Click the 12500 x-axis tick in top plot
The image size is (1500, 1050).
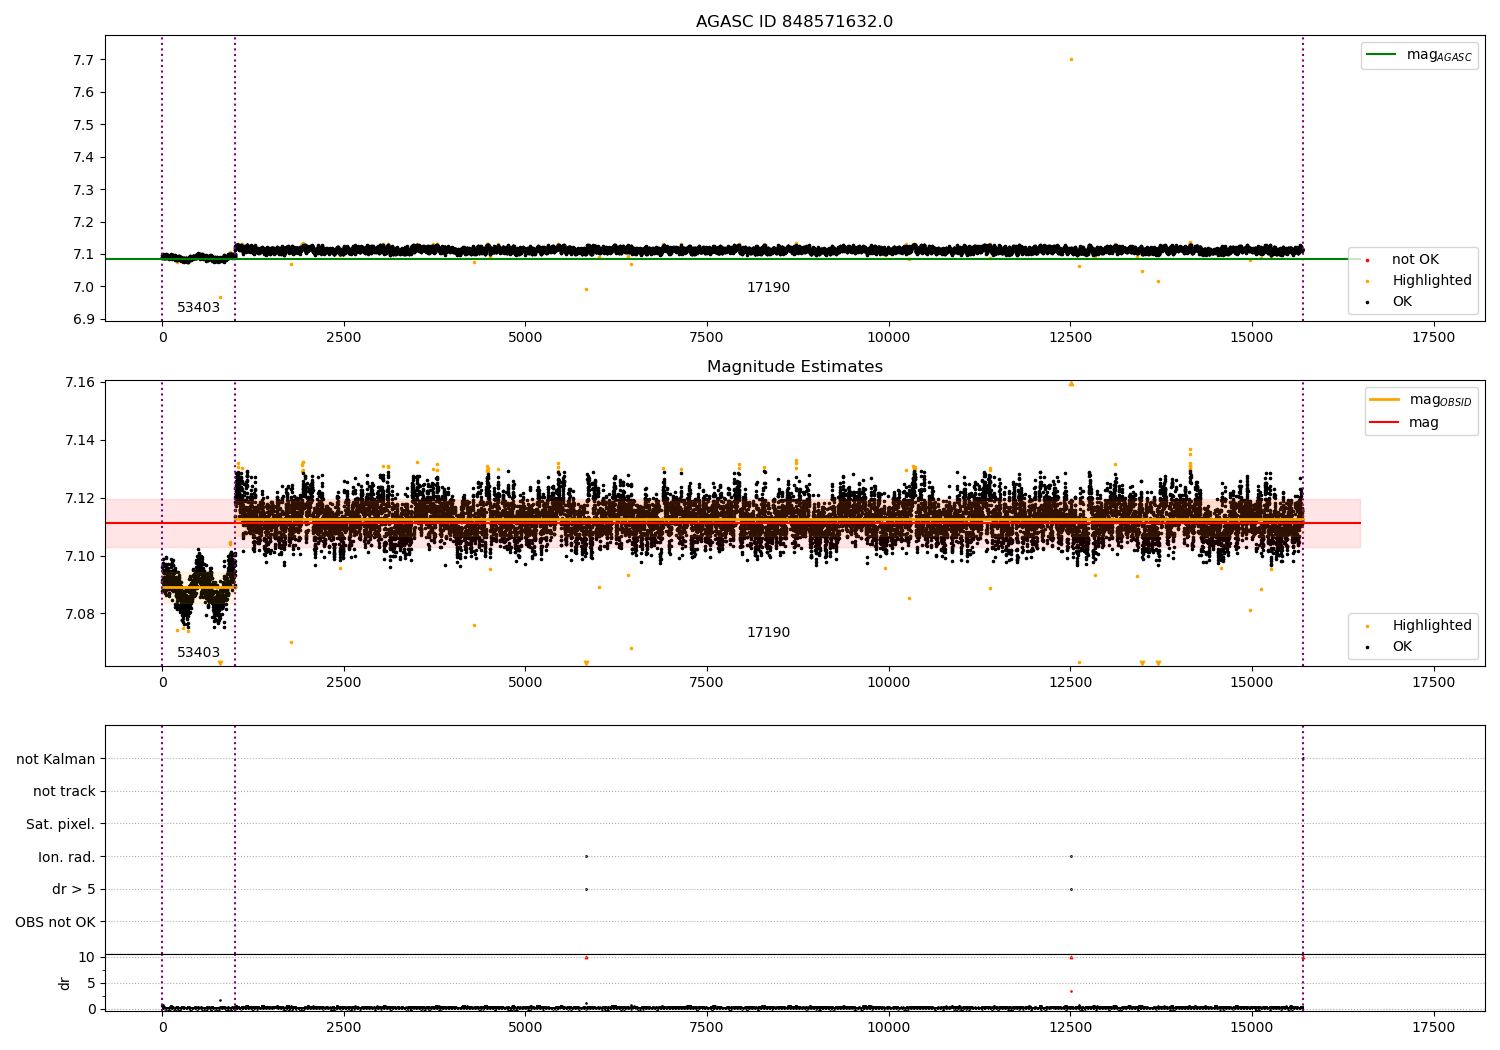(1070, 338)
